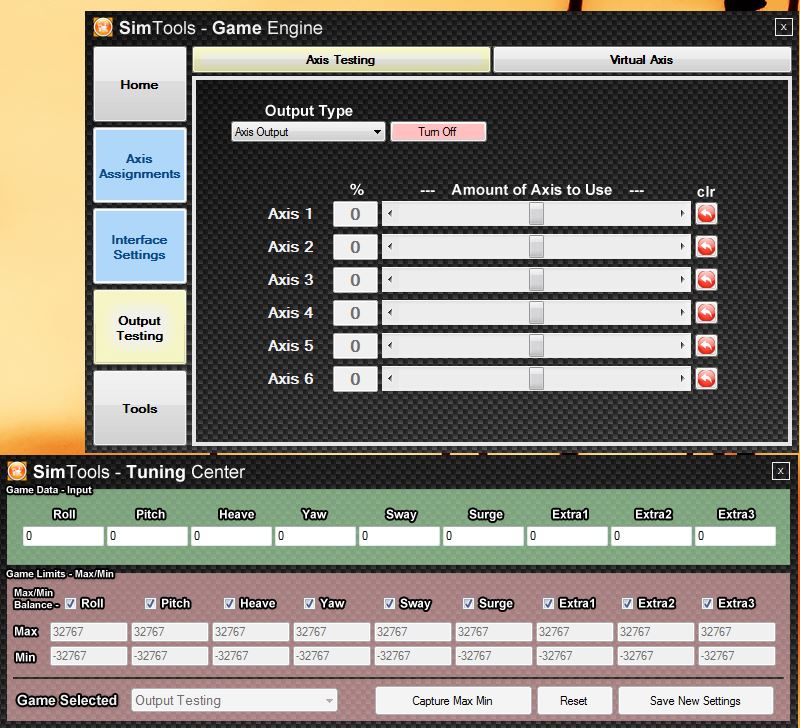This screenshot has height=728, width=800.
Task: Disable the Surge balance checkbox
Action: click(469, 603)
